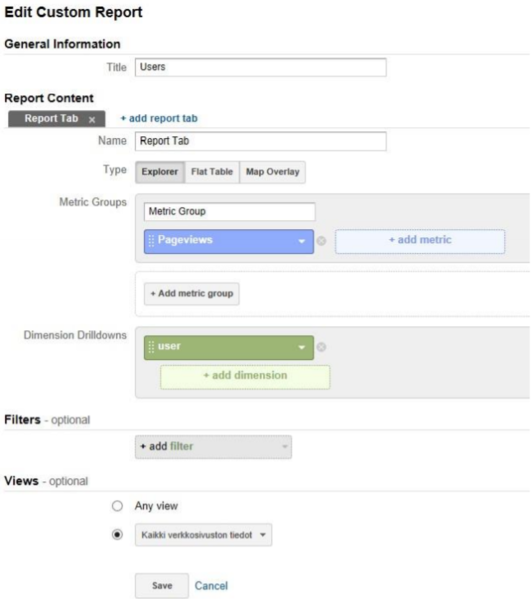Click the Save button

[x=162, y=586]
